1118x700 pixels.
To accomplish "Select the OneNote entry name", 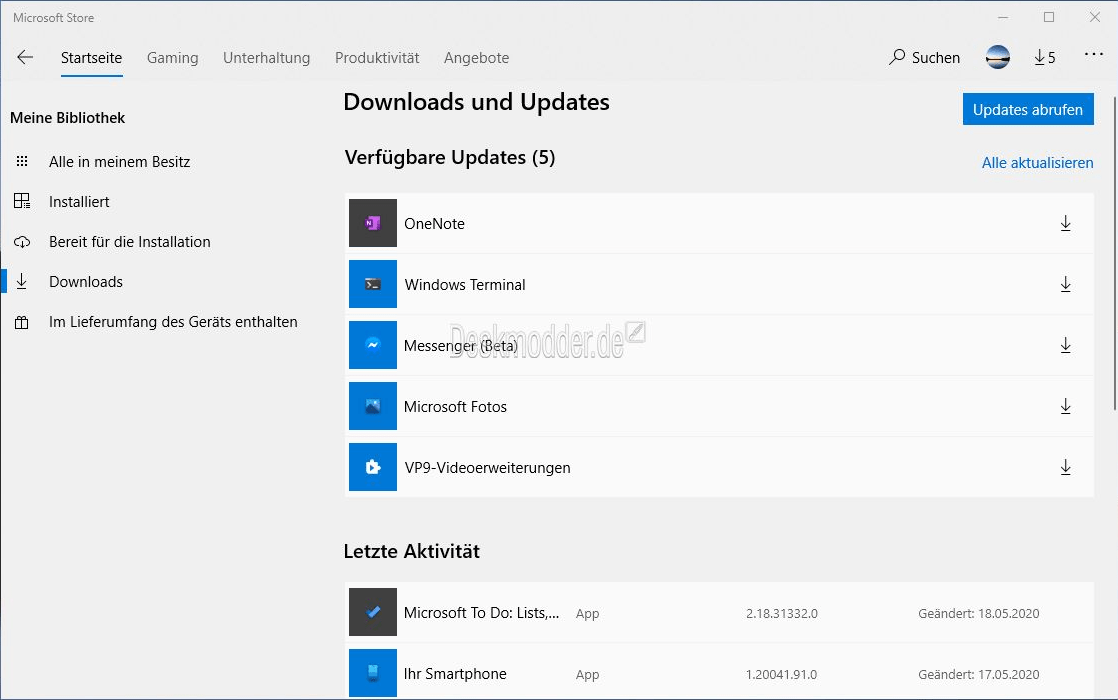I will [x=434, y=224].
